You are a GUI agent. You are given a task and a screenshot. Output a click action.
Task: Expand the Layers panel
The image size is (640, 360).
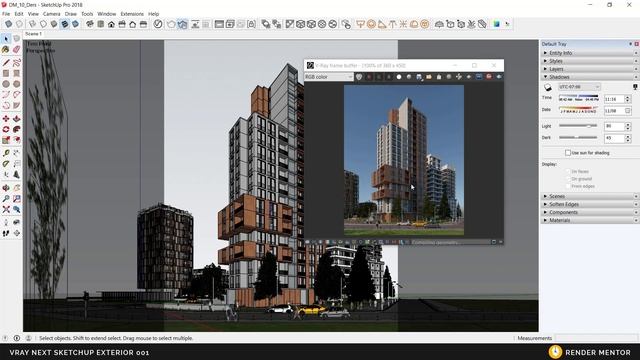(x=589, y=69)
